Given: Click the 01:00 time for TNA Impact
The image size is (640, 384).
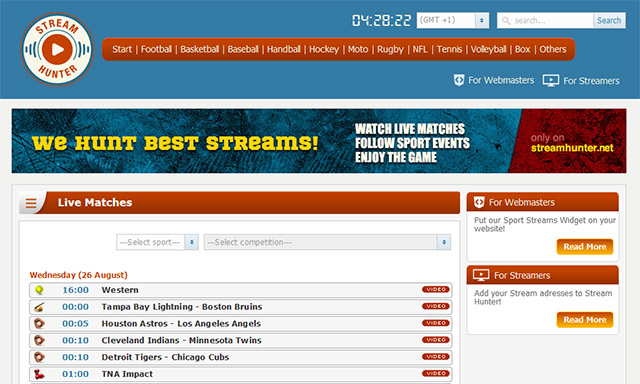Looking at the screenshot, I should pyautogui.click(x=75, y=374).
